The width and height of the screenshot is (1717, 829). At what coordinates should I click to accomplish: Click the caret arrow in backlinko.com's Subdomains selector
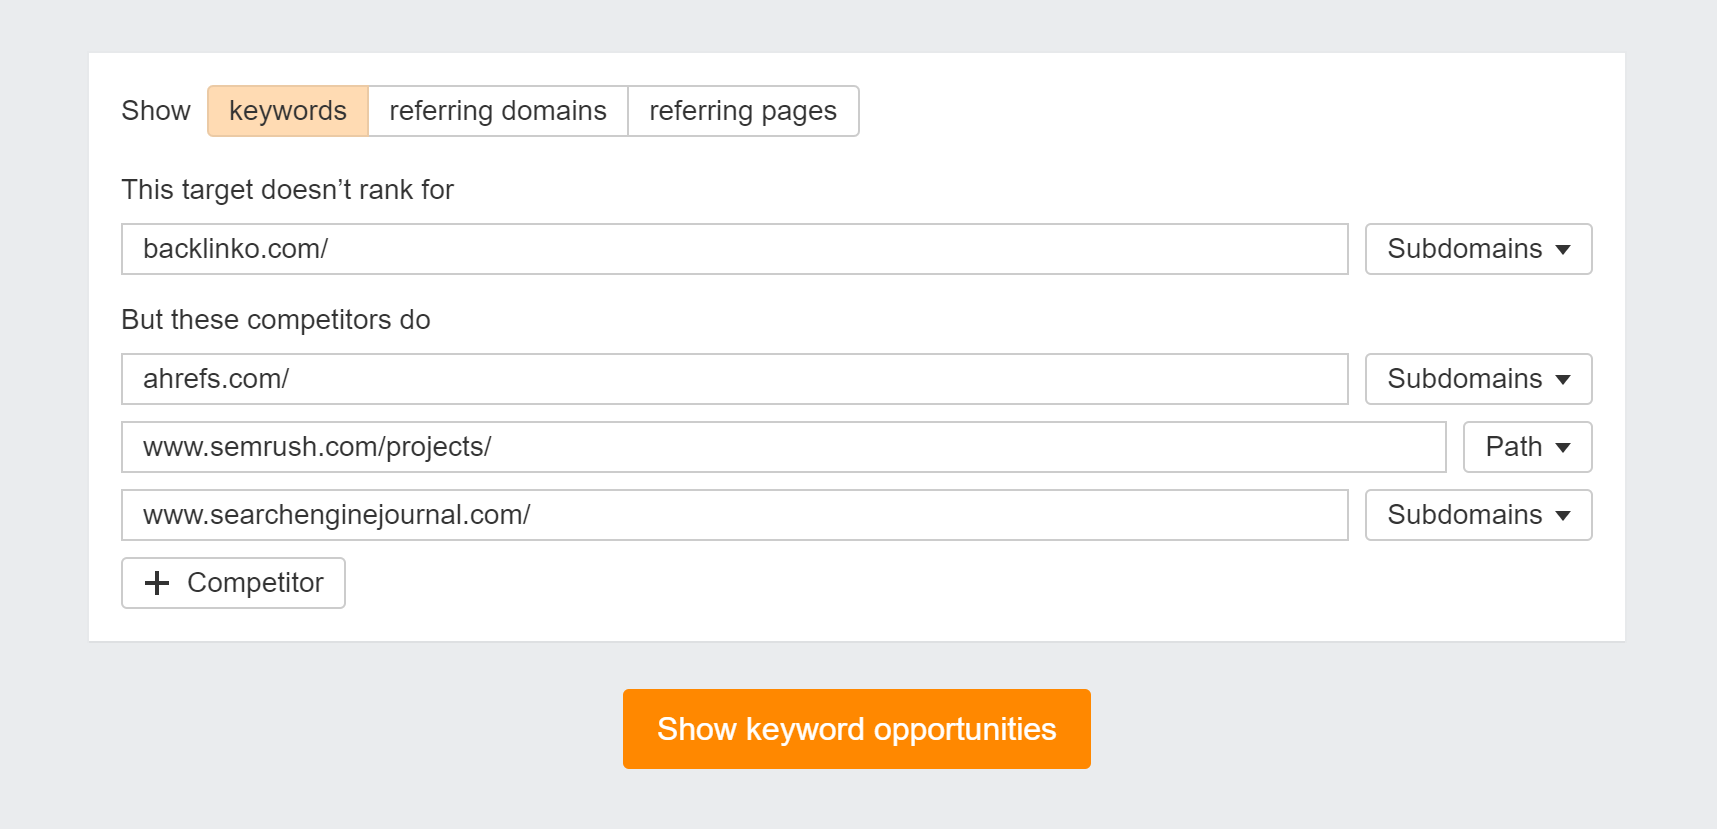(1563, 250)
